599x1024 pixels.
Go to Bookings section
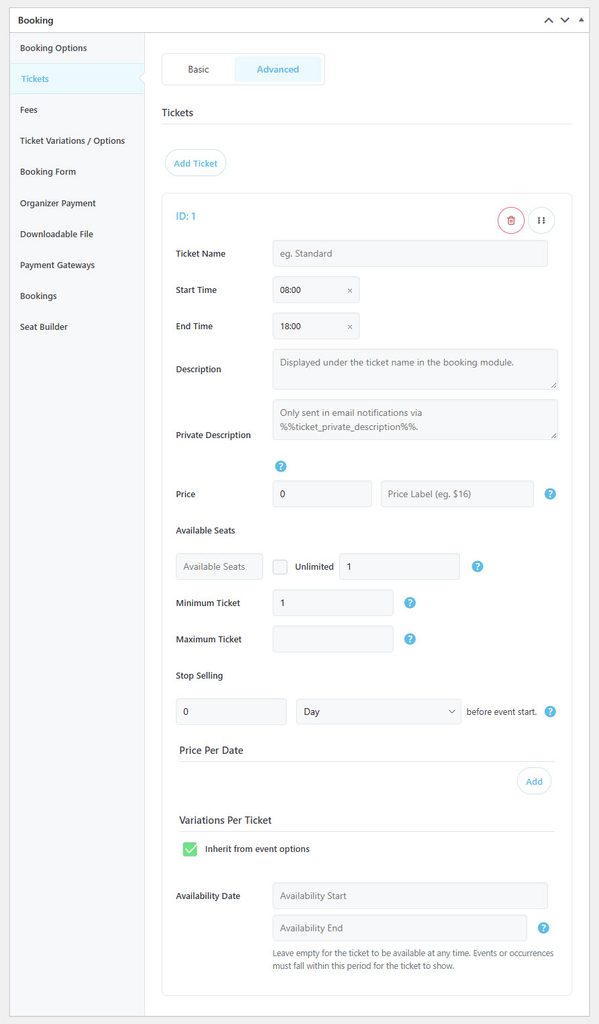pos(77,296)
